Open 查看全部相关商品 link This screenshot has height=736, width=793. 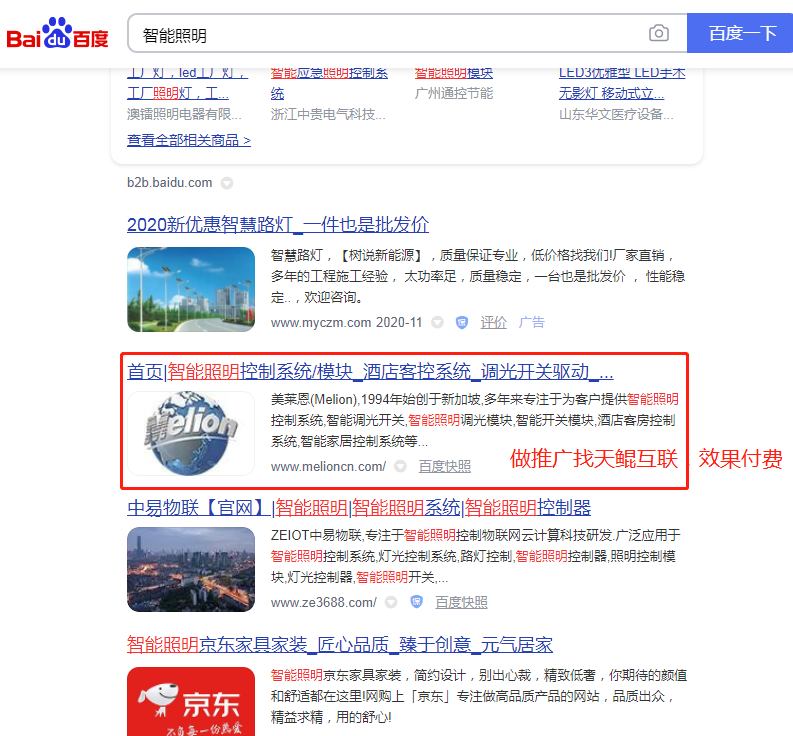tap(189, 140)
